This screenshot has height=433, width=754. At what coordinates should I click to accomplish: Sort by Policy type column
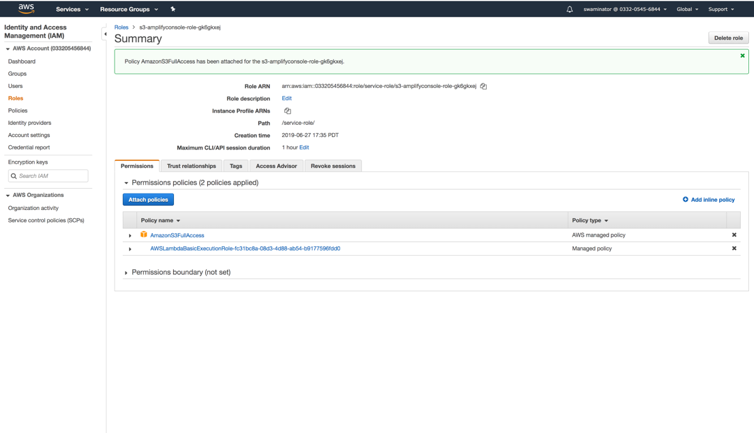pos(590,220)
